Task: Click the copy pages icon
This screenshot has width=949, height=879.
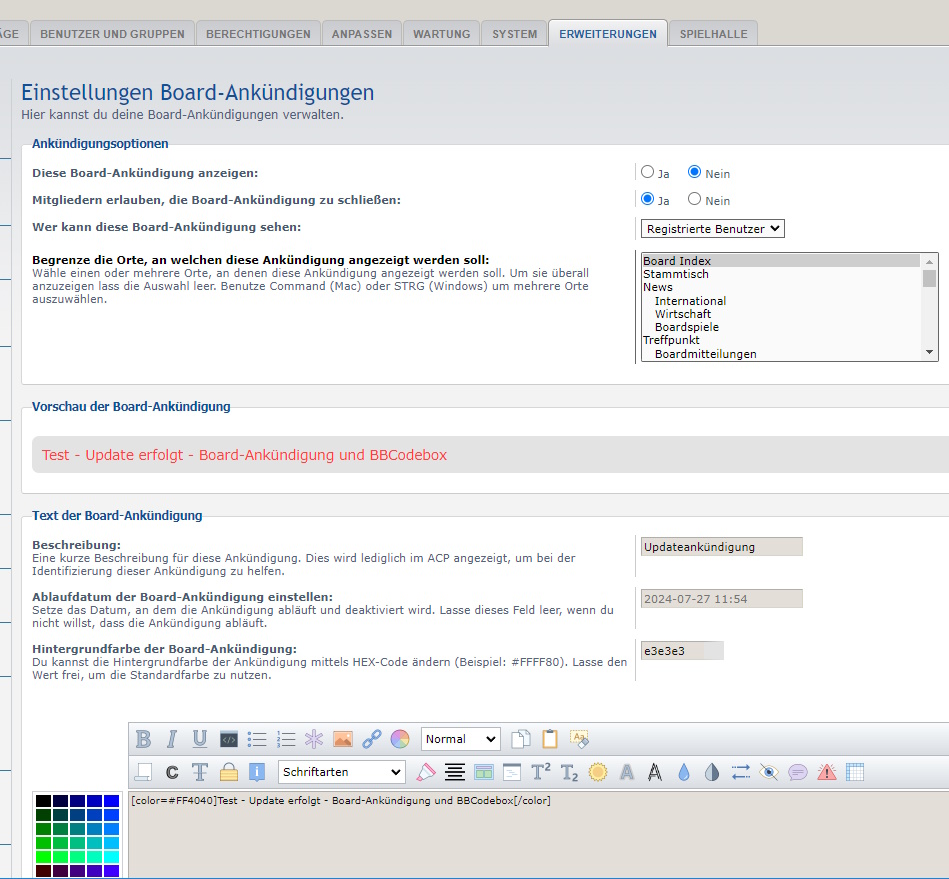Action: click(520, 739)
